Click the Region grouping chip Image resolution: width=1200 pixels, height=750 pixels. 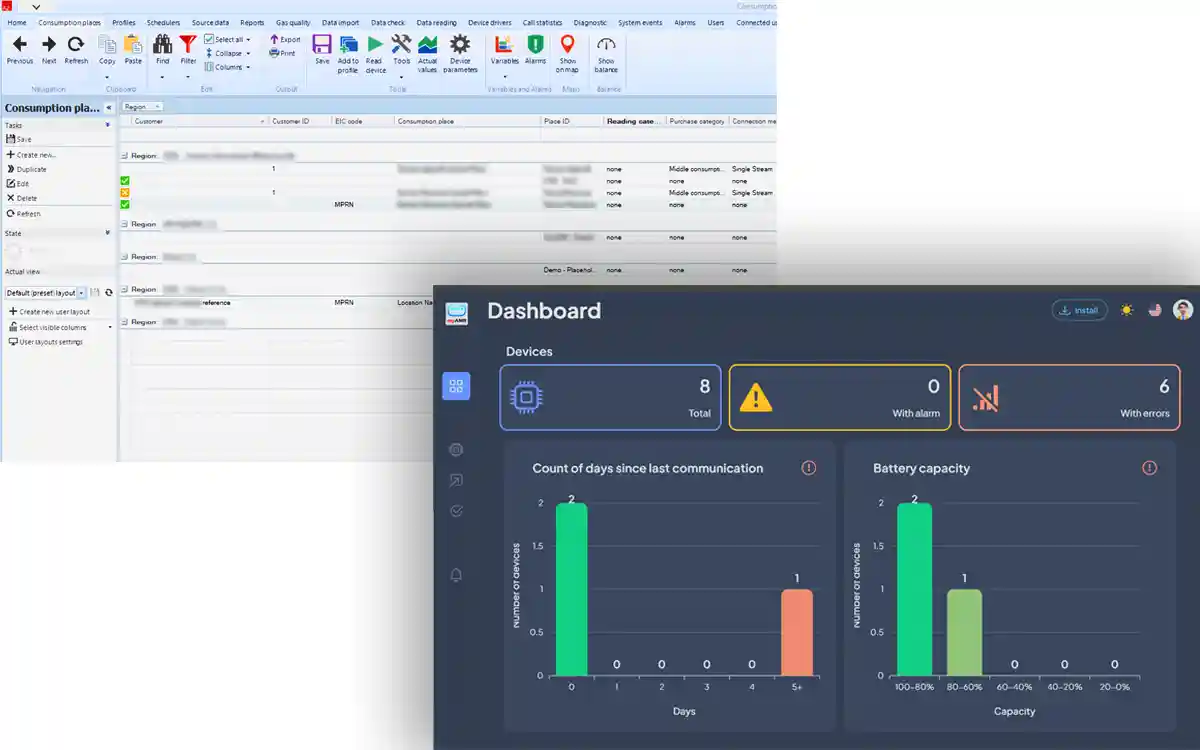[x=143, y=106]
